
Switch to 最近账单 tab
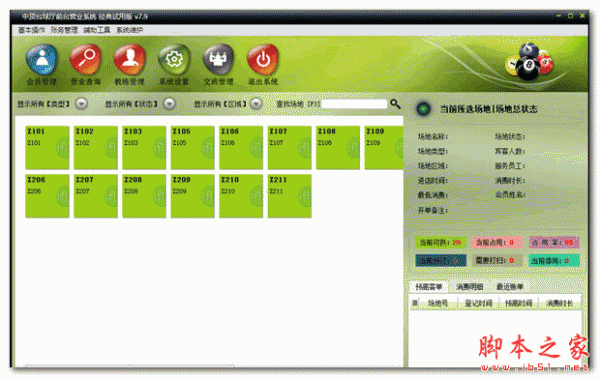(510, 287)
